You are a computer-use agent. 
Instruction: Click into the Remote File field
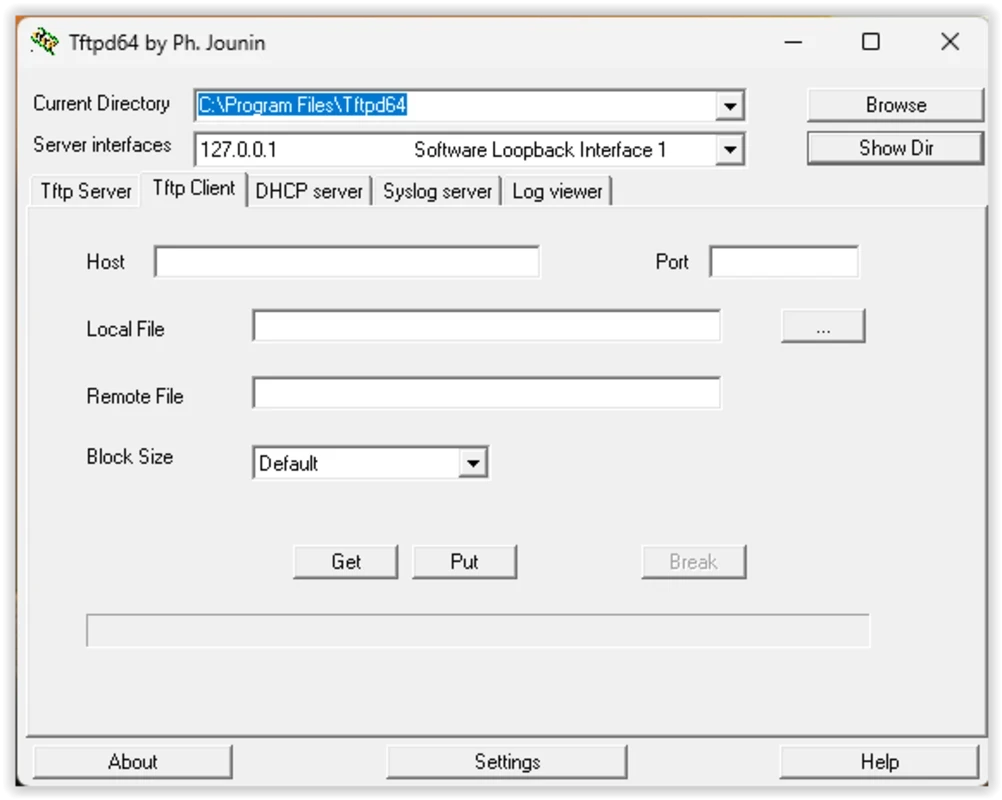click(x=487, y=393)
